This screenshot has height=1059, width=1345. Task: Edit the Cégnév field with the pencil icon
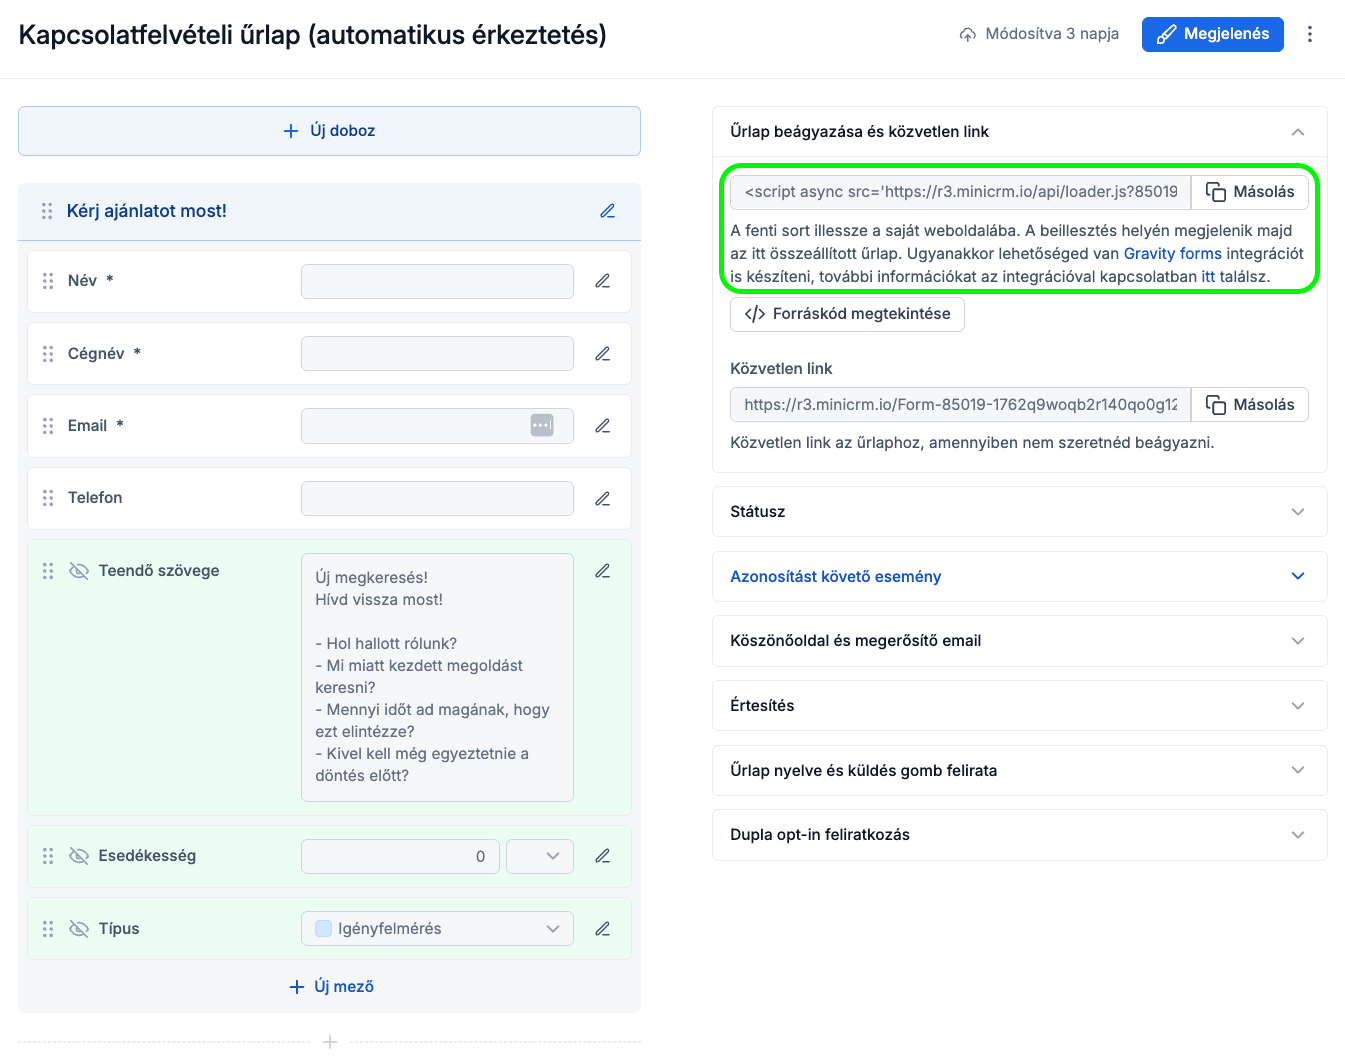pyautogui.click(x=602, y=354)
